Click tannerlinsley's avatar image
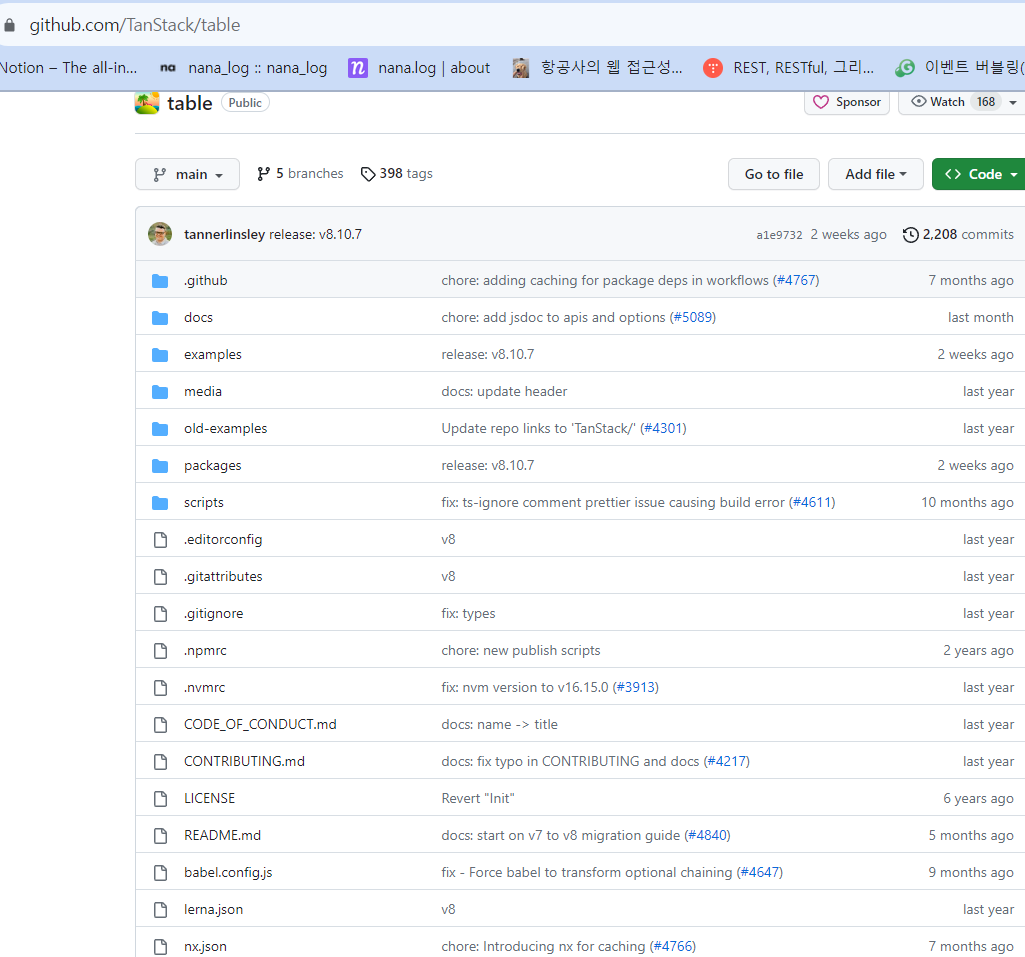Image resolution: width=1025 pixels, height=957 pixels. pyautogui.click(x=160, y=234)
